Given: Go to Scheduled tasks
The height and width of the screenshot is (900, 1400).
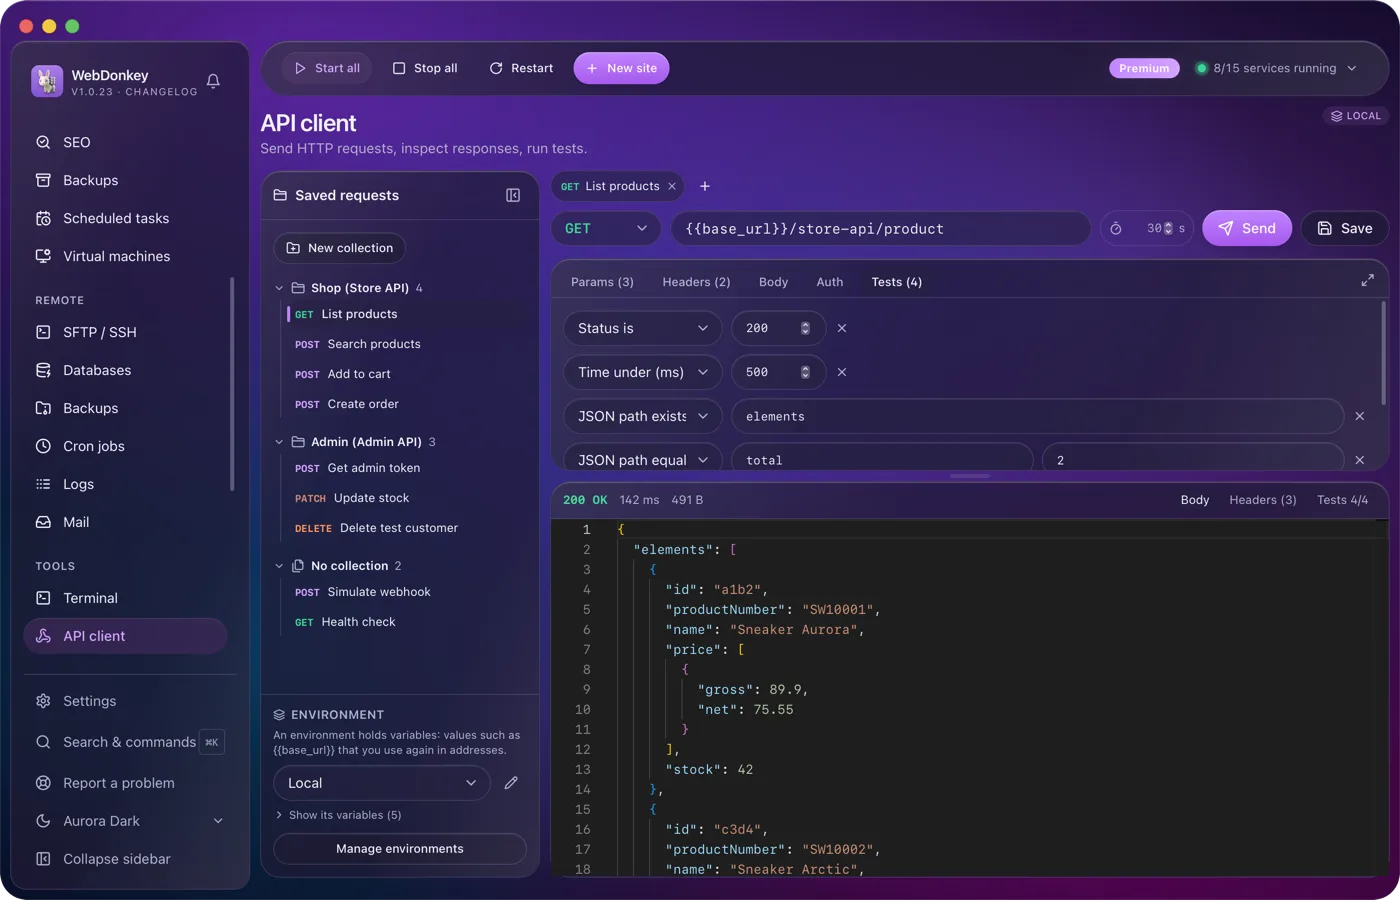Looking at the screenshot, I should (x=126, y=218).
